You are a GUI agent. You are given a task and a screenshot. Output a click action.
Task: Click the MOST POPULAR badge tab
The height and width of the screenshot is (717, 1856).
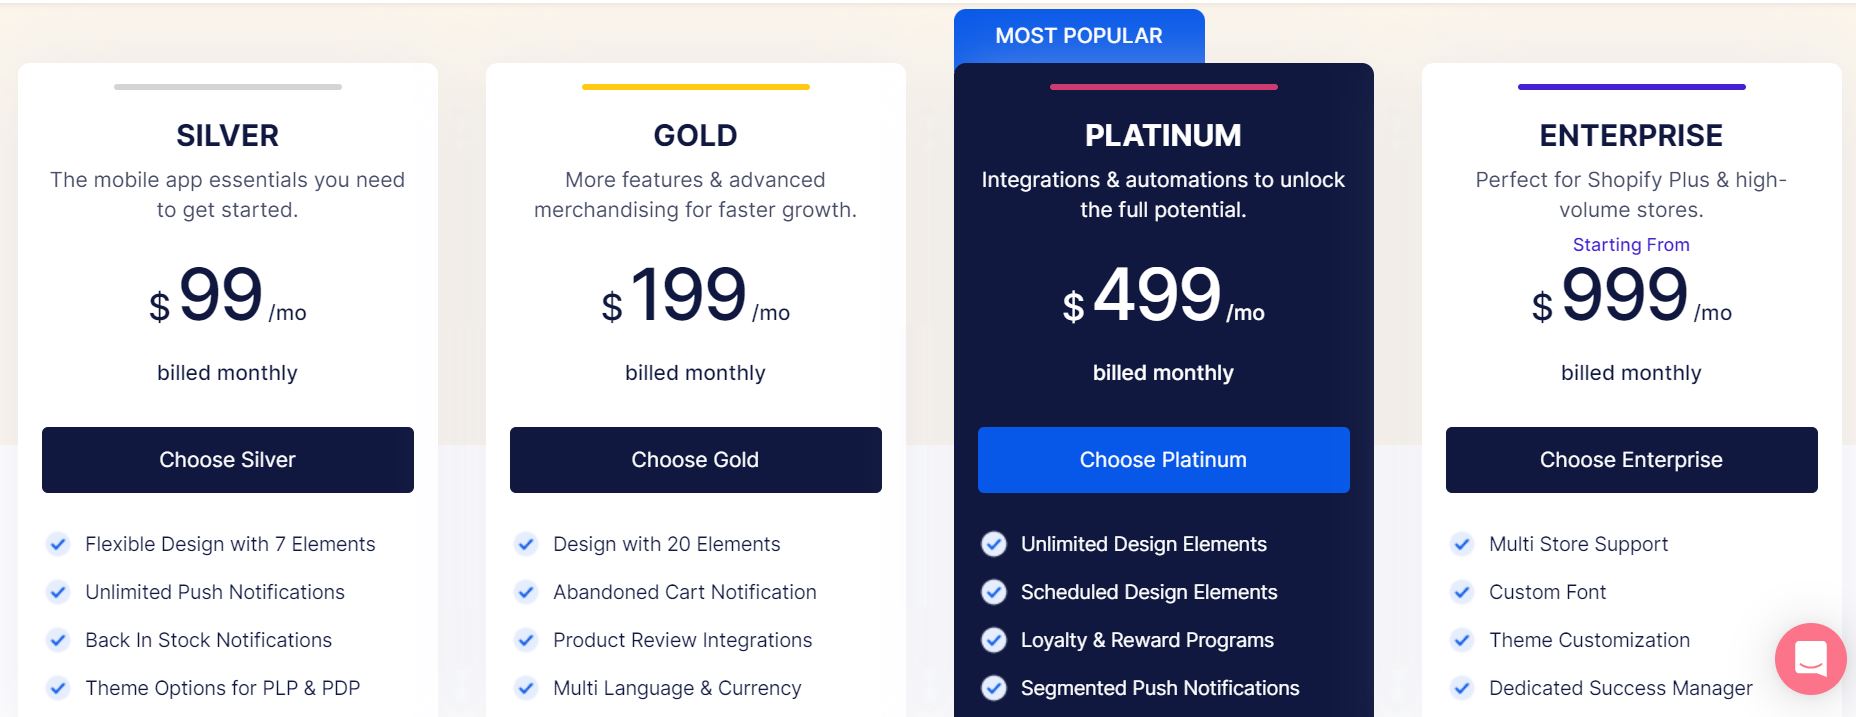pos(1079,36)
